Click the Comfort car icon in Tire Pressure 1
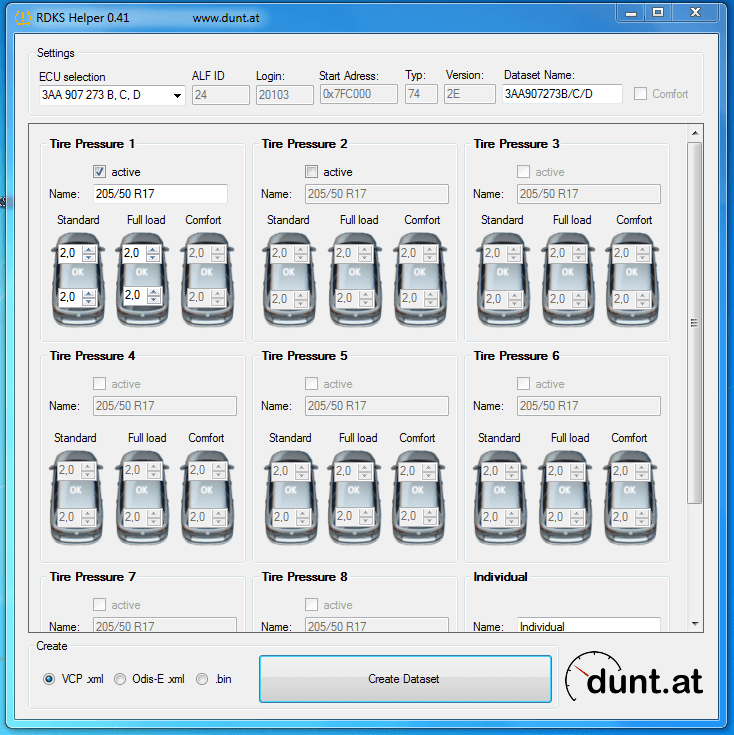This screenshot has width=734, height=735. [207, 279]
